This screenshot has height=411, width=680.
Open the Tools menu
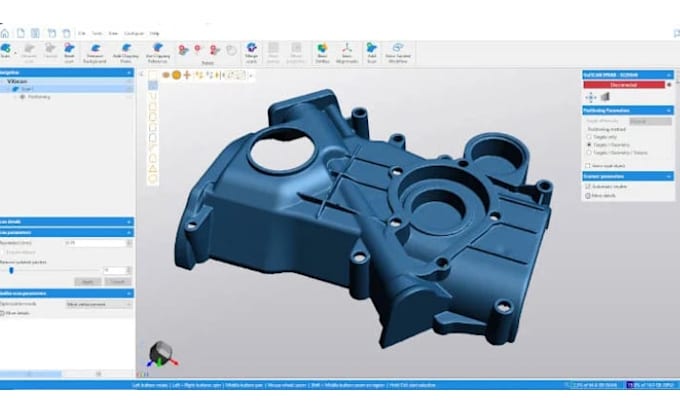point(97,33)
